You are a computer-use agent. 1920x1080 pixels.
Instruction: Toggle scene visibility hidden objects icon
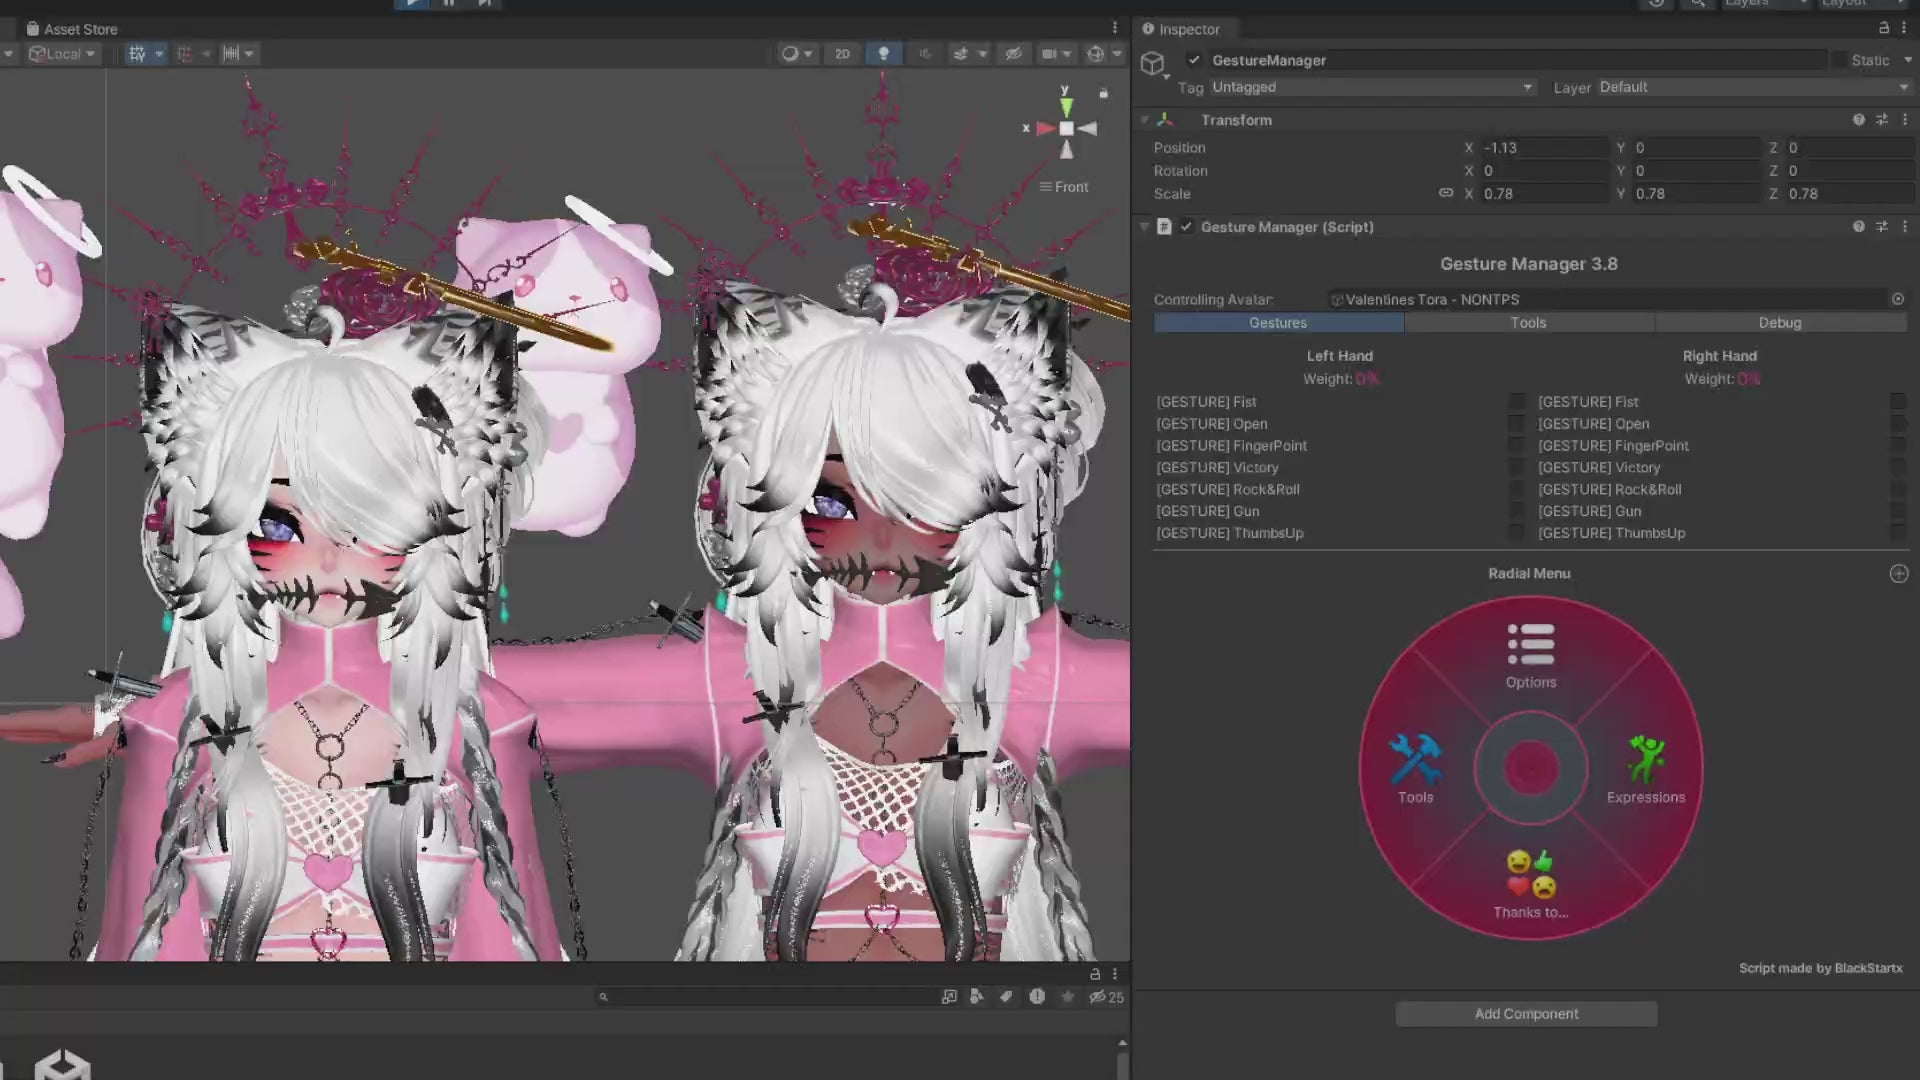(1013, 54)
